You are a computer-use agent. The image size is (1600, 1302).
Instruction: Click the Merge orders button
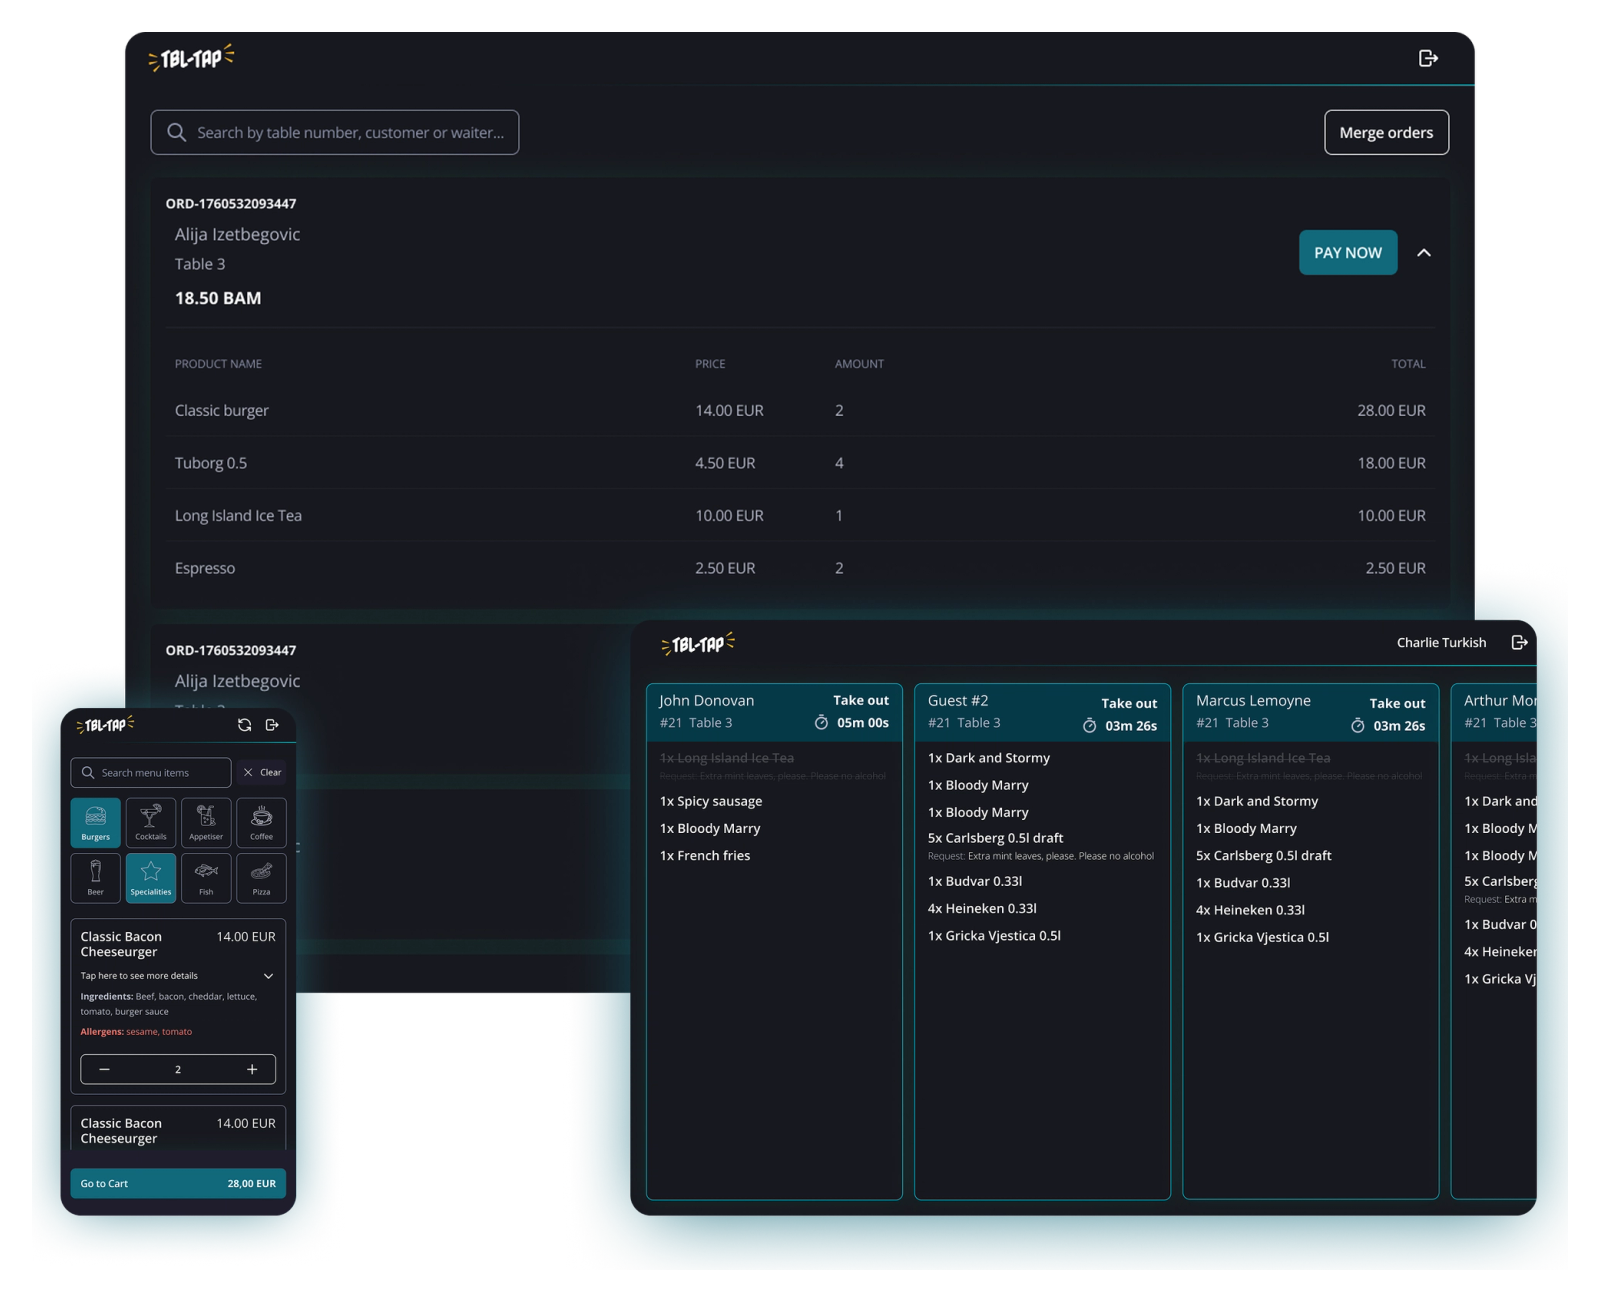pos(1386,132)
